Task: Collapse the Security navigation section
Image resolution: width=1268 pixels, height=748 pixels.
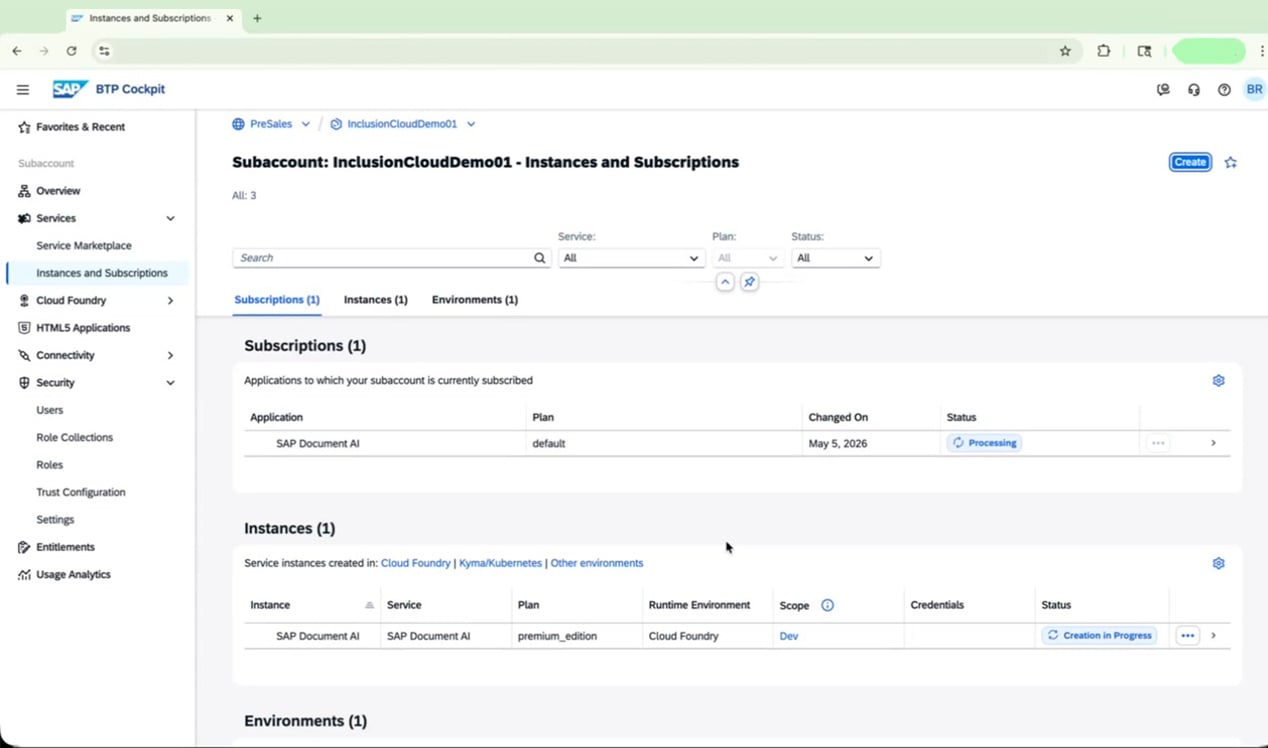Action: point(170,383)
